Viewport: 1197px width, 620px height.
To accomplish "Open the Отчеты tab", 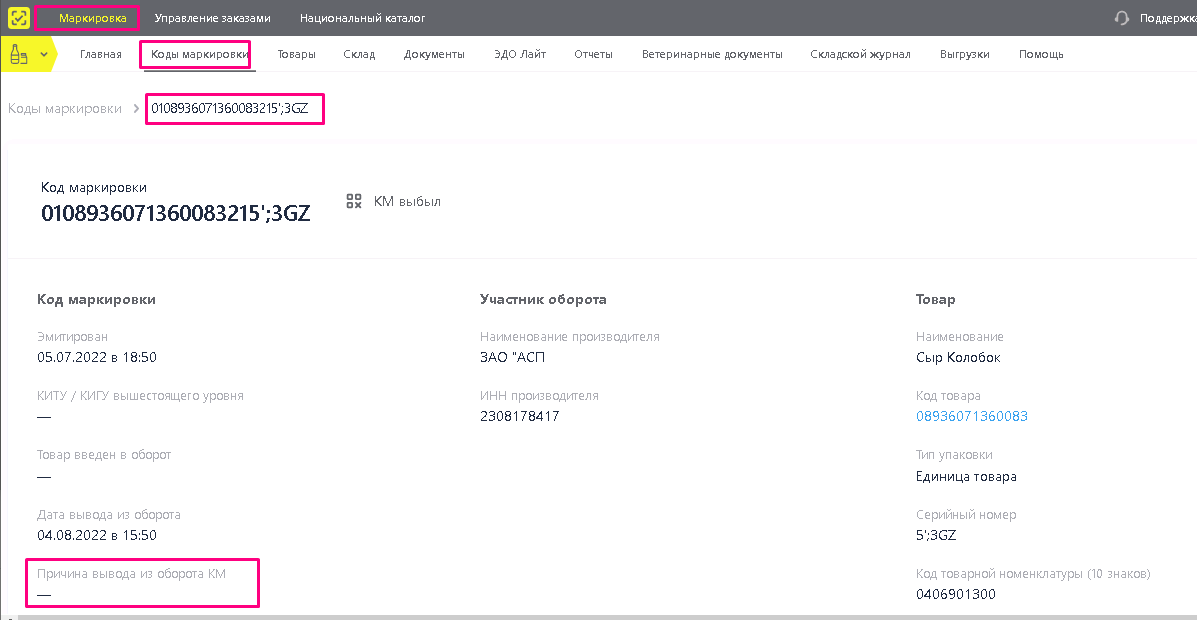I will coord(593,54).
